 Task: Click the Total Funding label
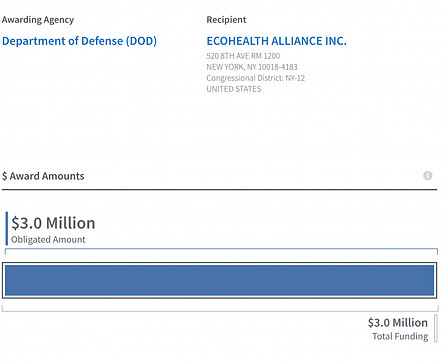[x=400, y=336]
